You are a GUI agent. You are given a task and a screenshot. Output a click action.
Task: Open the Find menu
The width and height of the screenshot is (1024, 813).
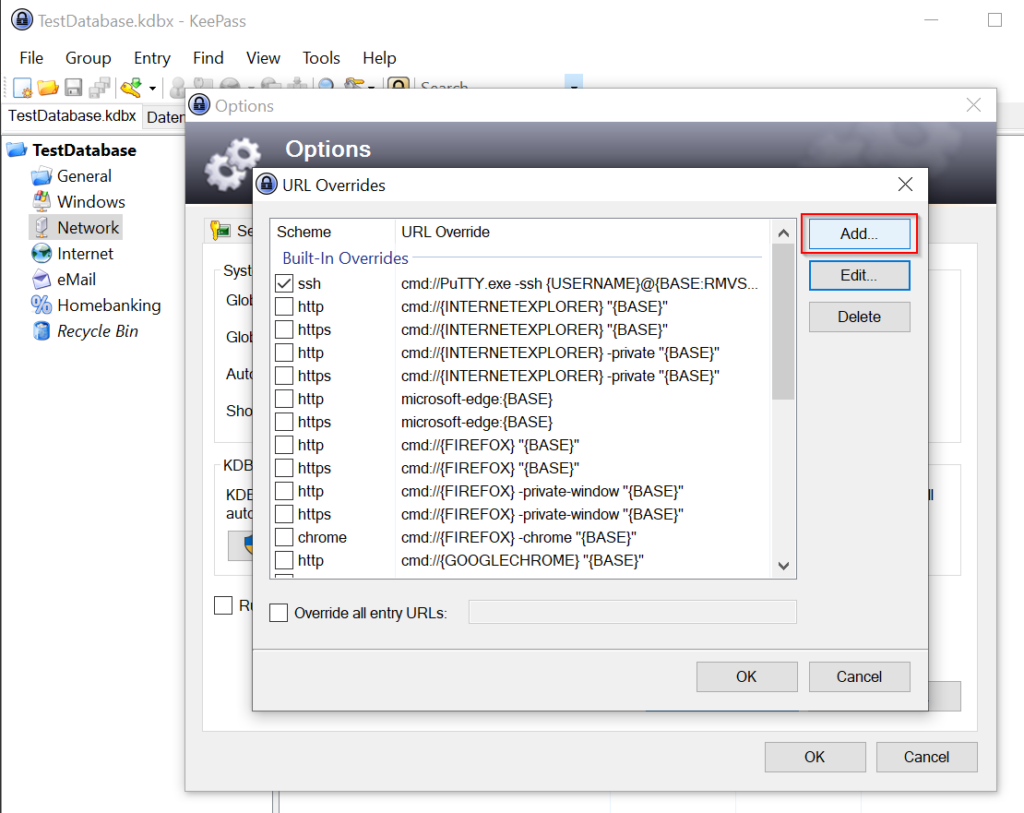(208, 58)
